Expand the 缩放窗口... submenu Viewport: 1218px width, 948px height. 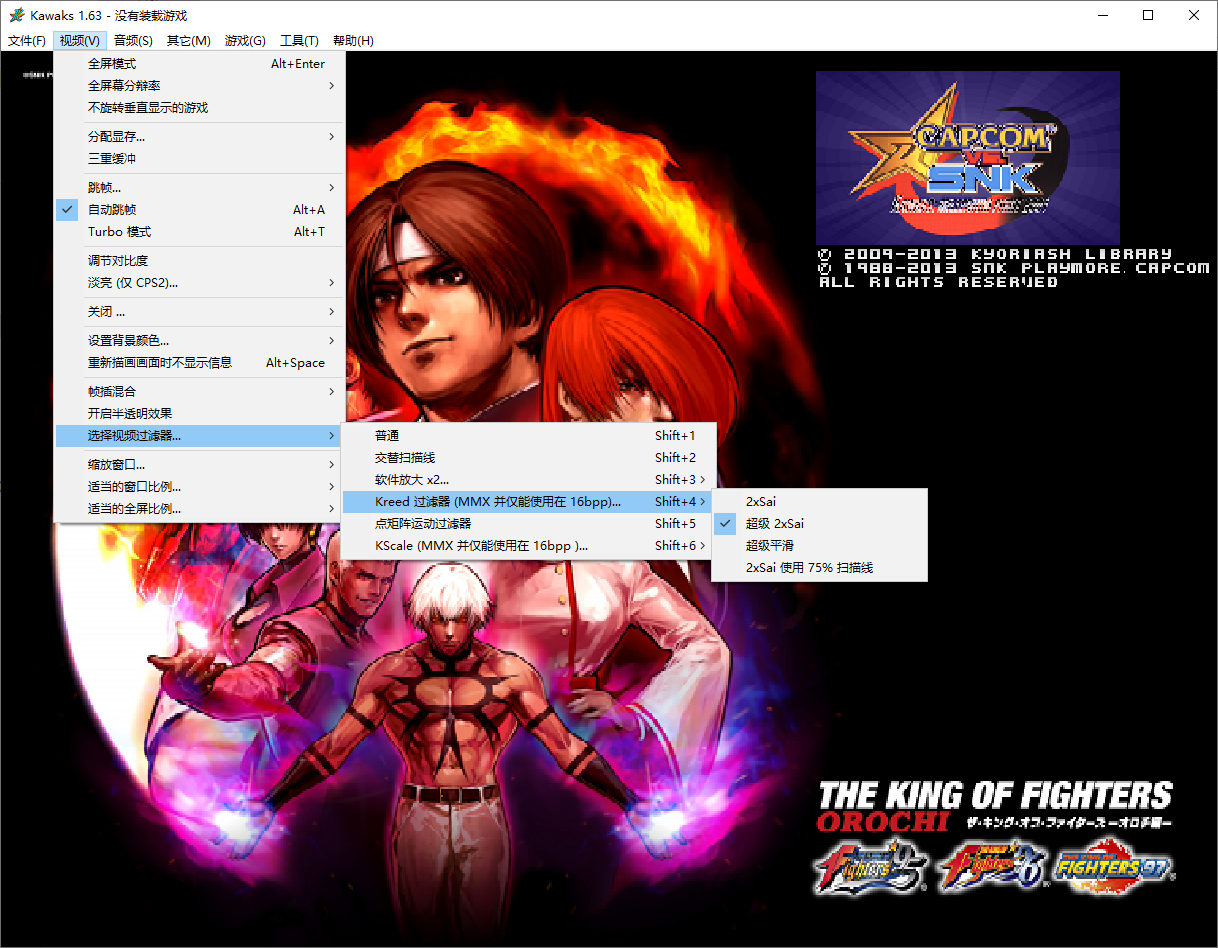200,465
